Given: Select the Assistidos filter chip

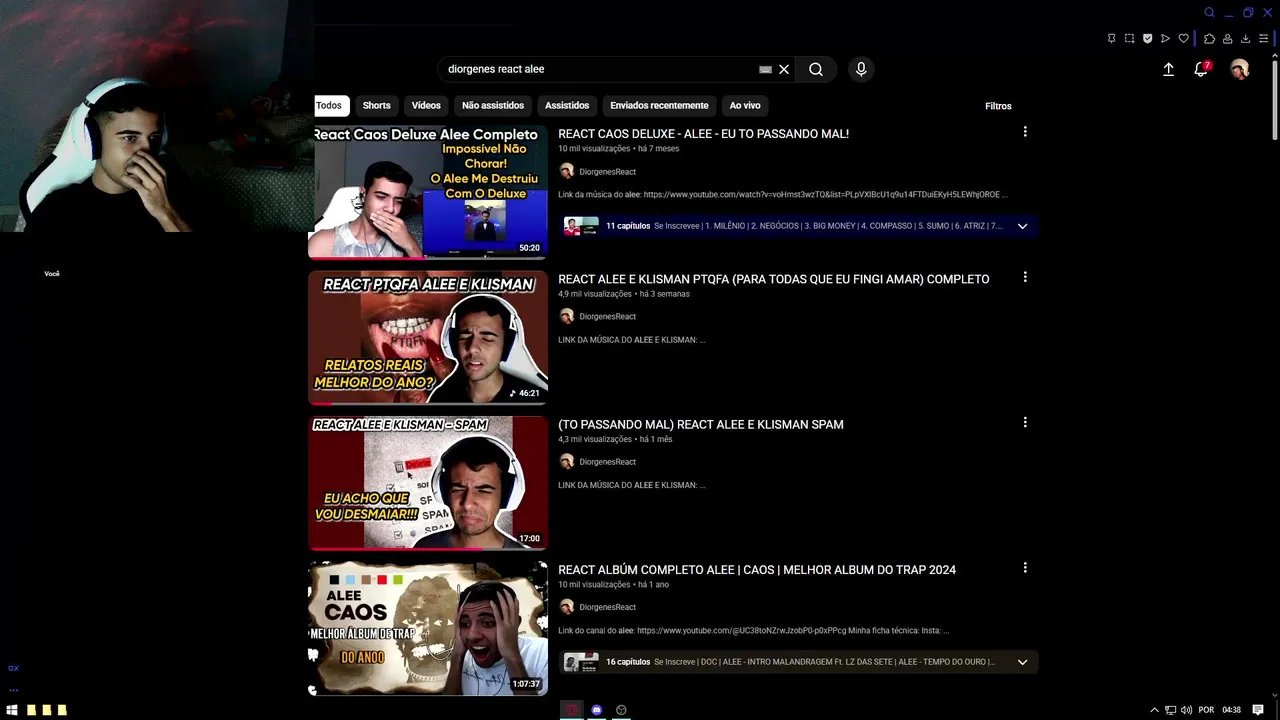Looking at the screenshot, I should coord(567,105).
